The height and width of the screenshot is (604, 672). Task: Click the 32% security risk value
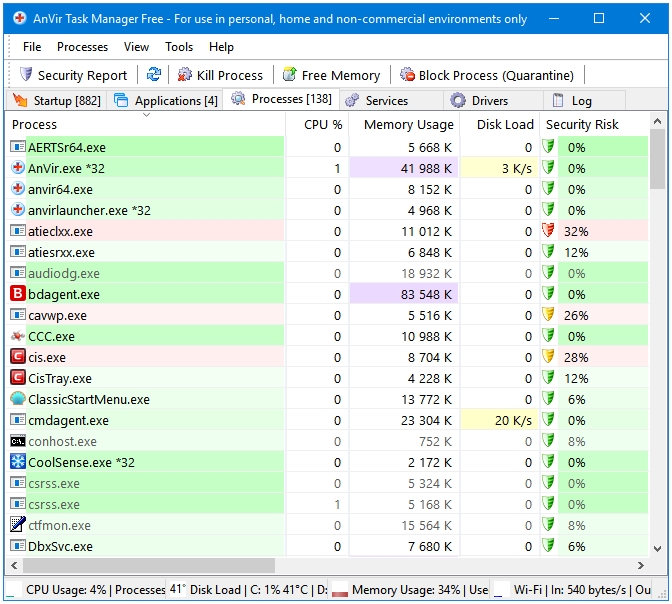click(576, 231)
